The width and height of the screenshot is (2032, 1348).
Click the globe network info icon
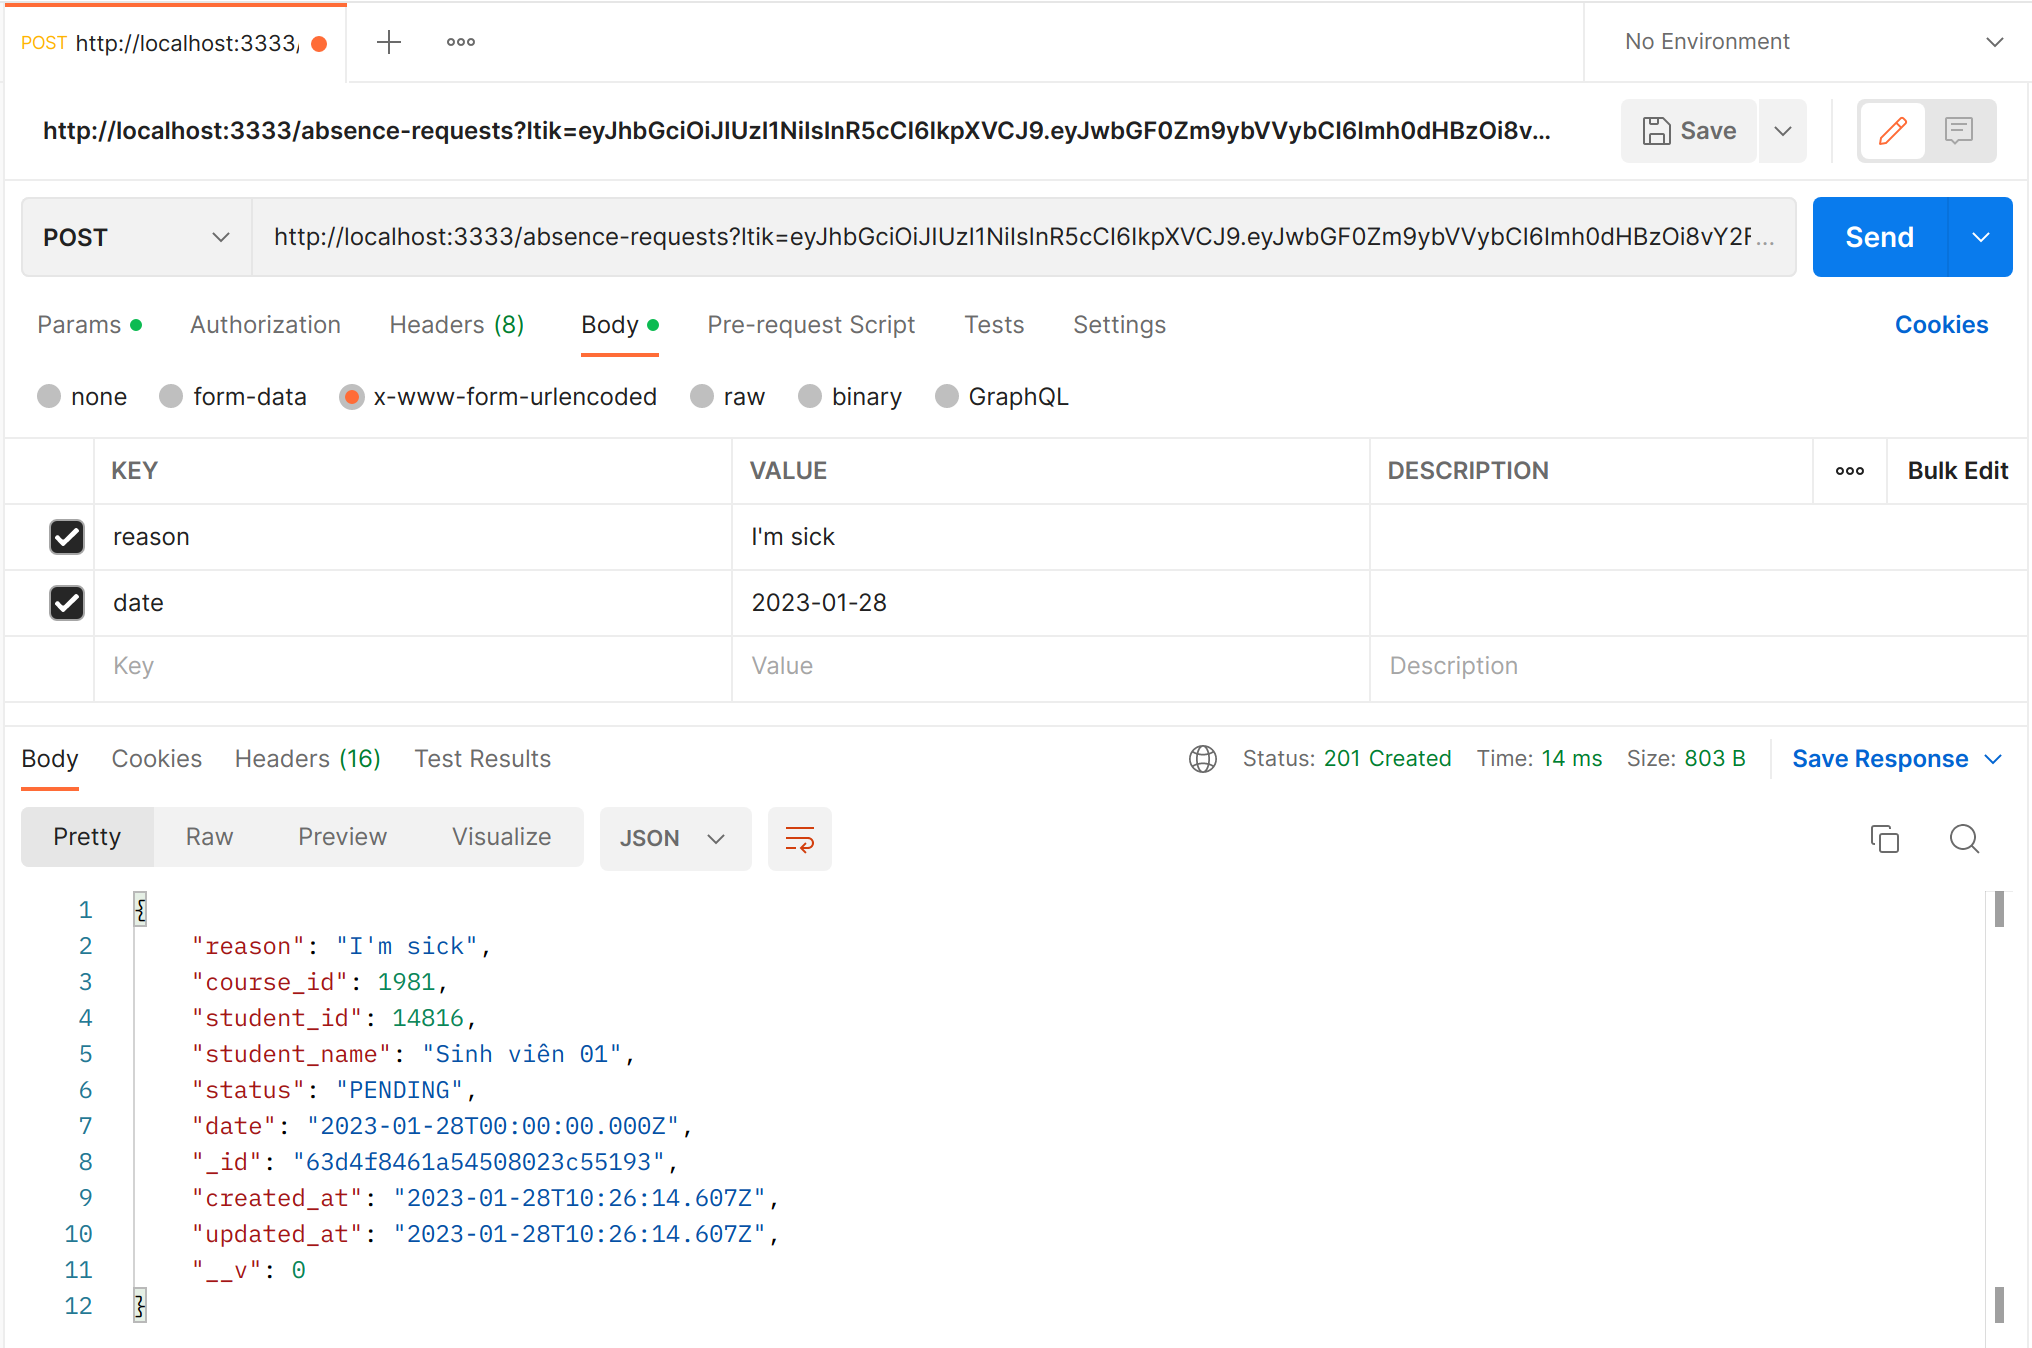click(1202, 758)
